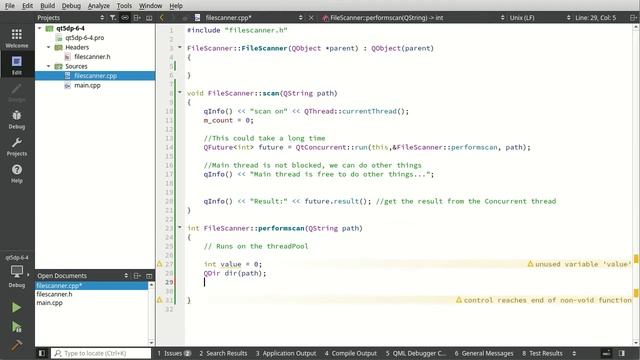Open output pane selector arrows
This screenshot has width=640, height=360.
[574, 353]
